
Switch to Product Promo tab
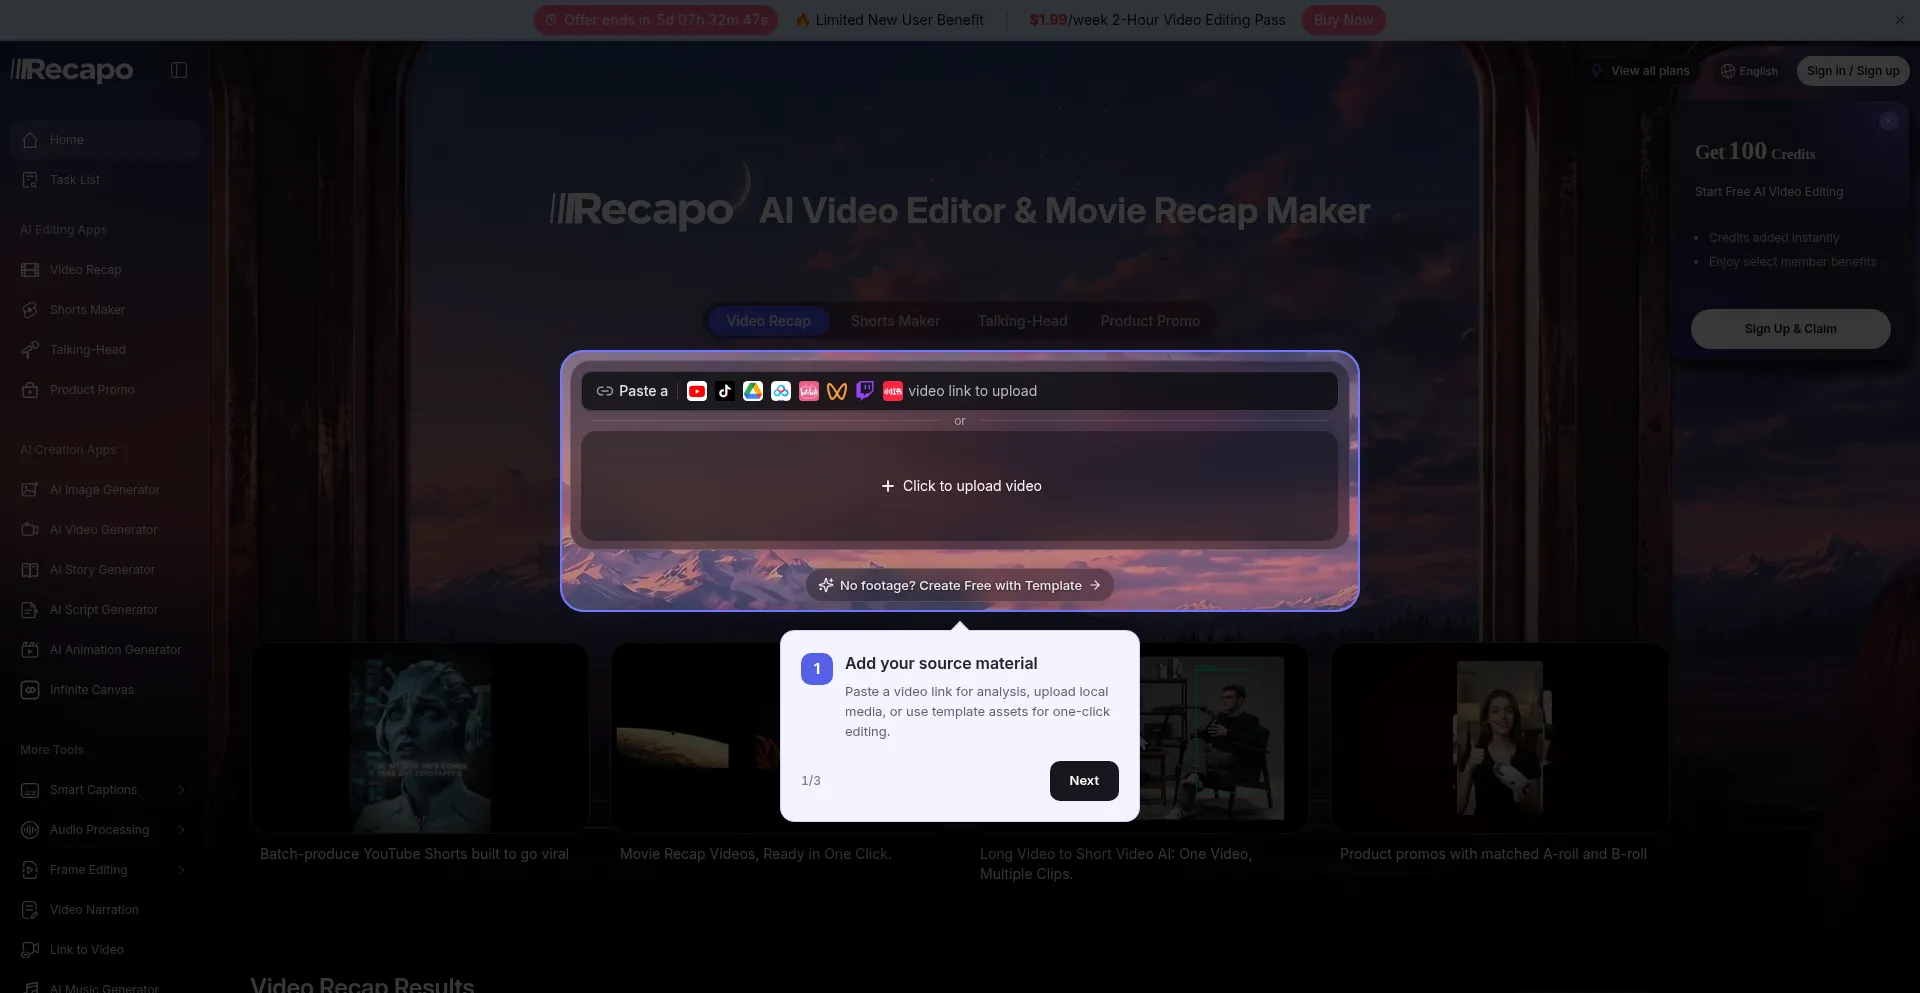click(1150, 321)
